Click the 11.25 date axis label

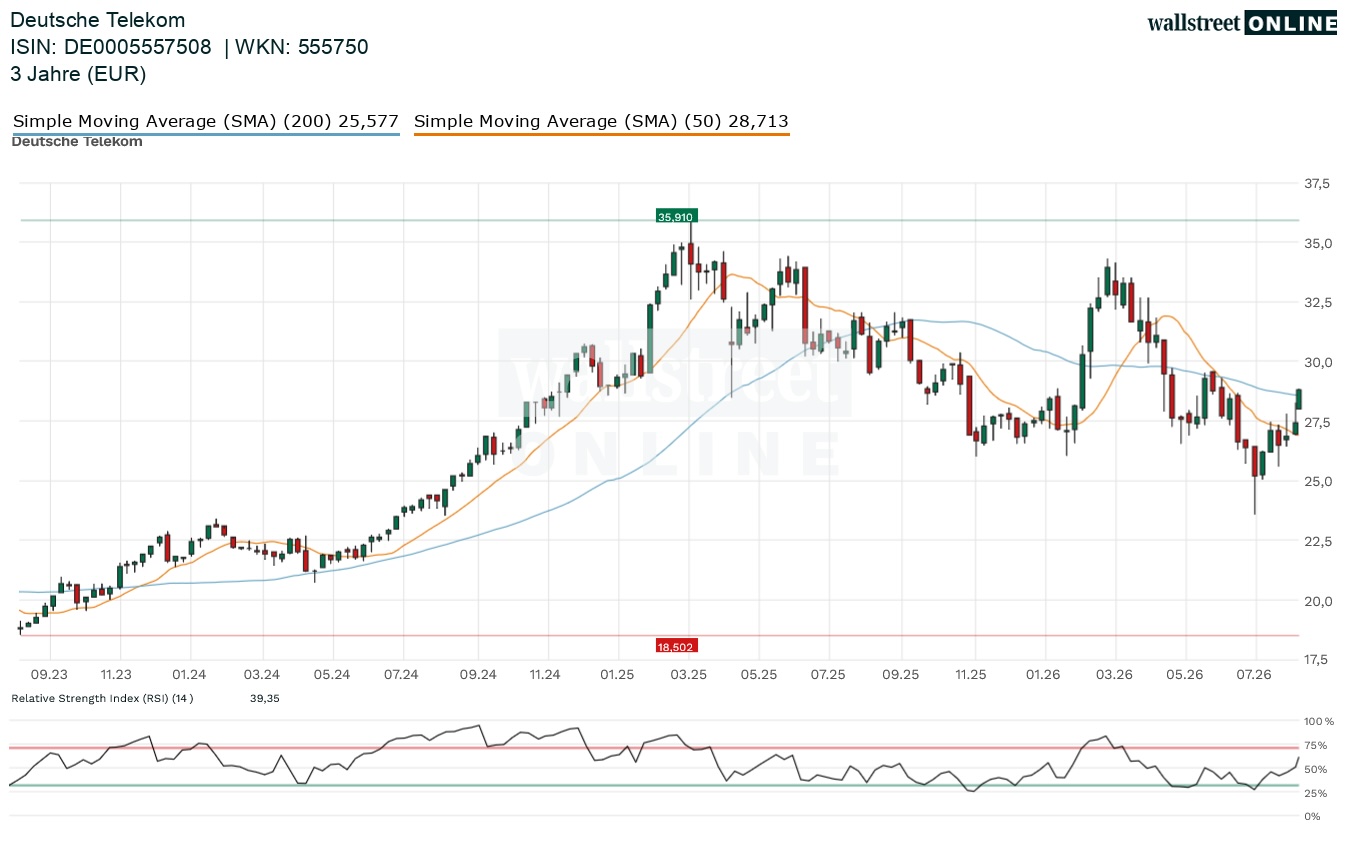point(969,675)
